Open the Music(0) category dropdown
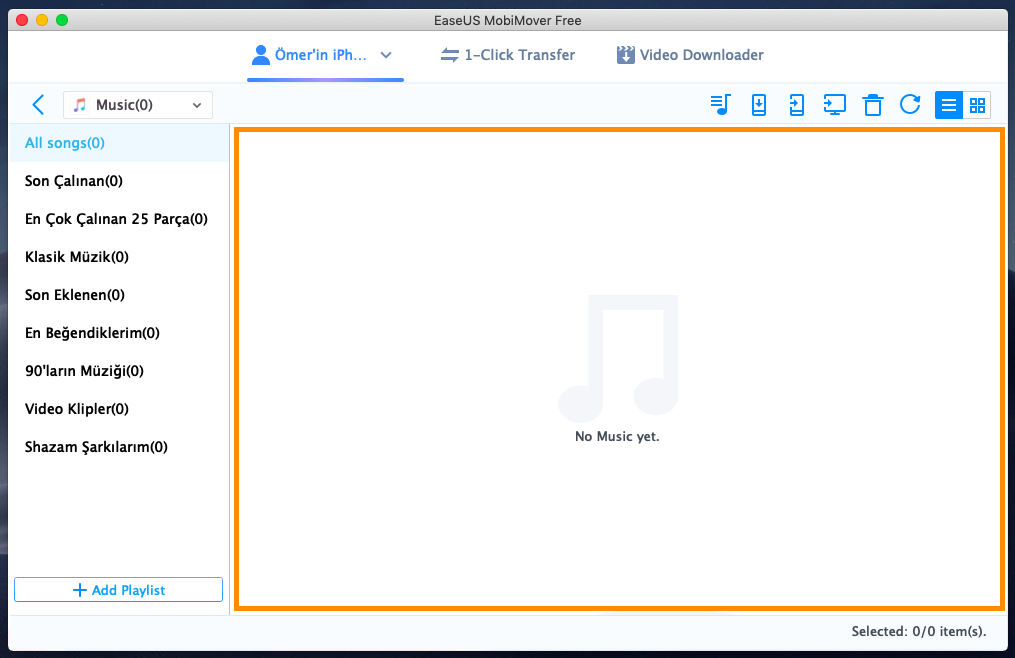Viewport: 1015px width, 658px height. pyautogui.click(x=138, y=105)
